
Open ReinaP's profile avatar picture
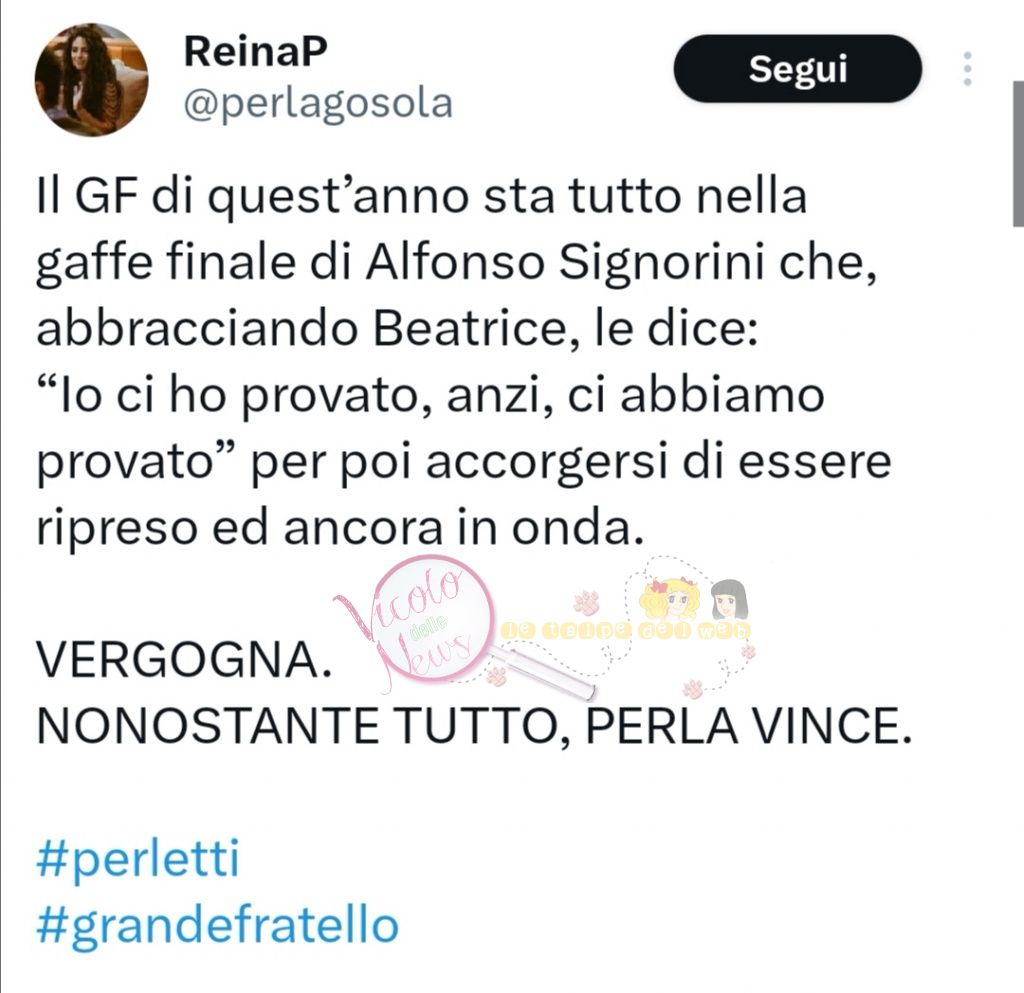91,80
